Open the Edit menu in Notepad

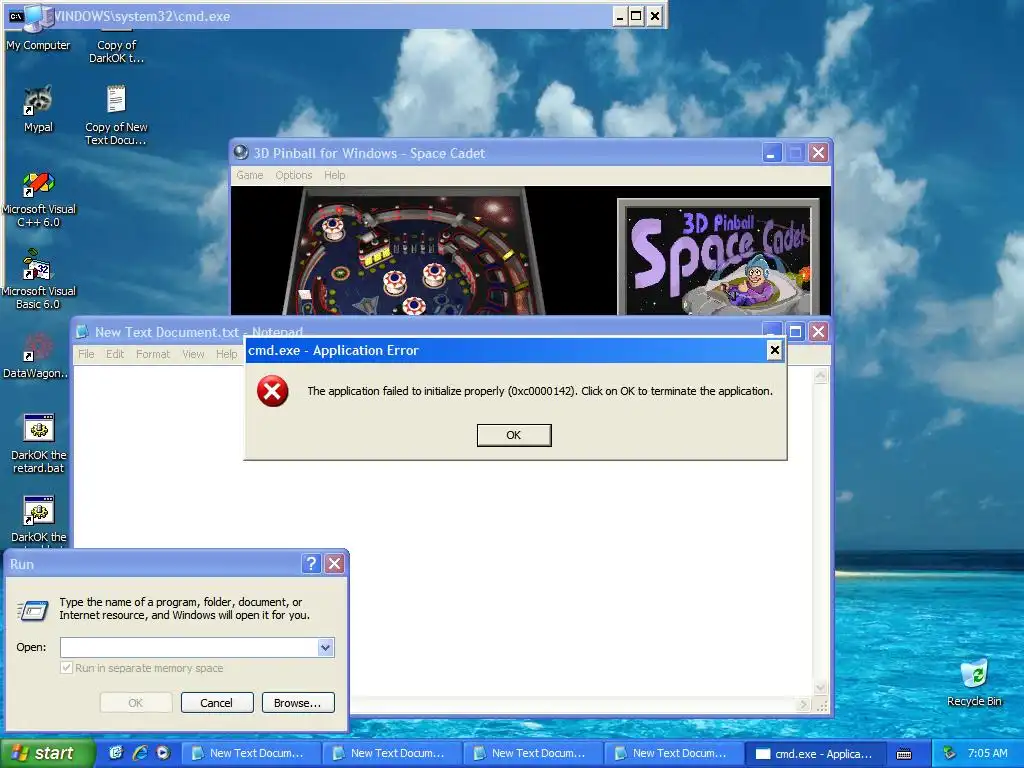pos(115,354)
